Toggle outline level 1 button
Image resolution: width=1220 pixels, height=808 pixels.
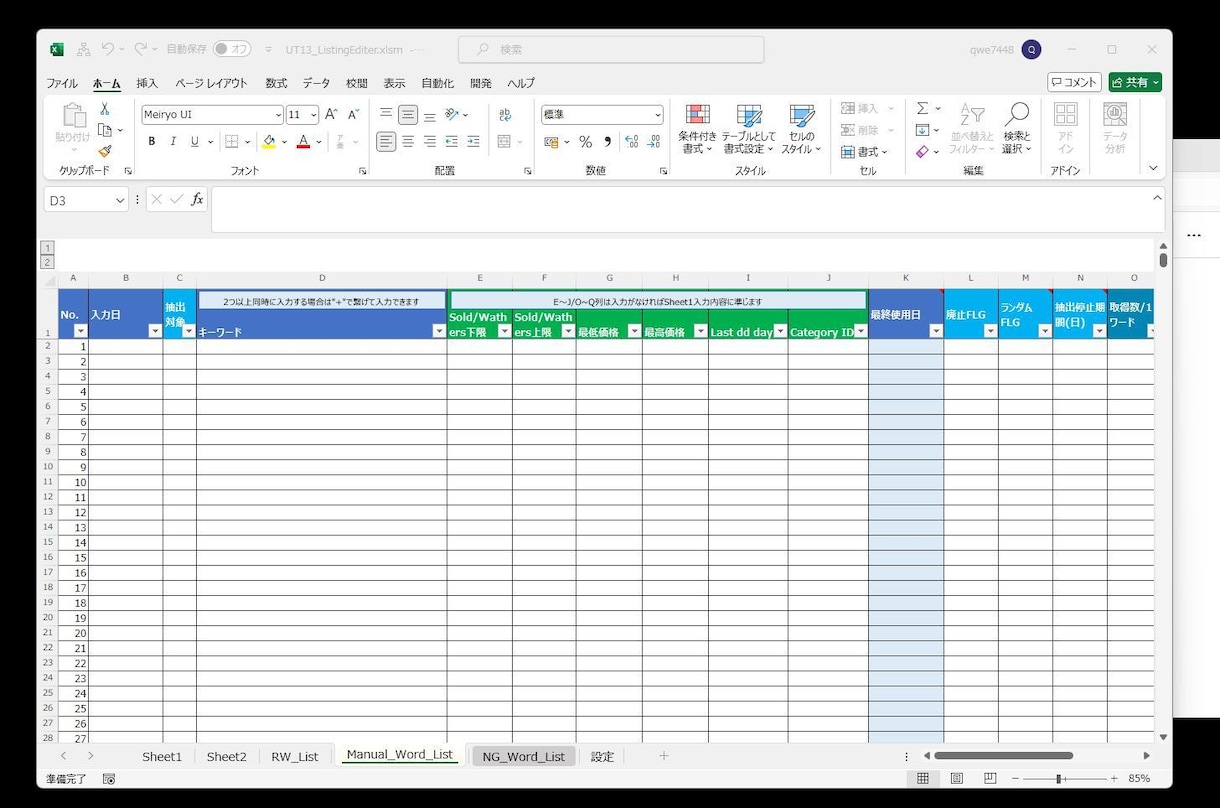(x=47, y=247)
